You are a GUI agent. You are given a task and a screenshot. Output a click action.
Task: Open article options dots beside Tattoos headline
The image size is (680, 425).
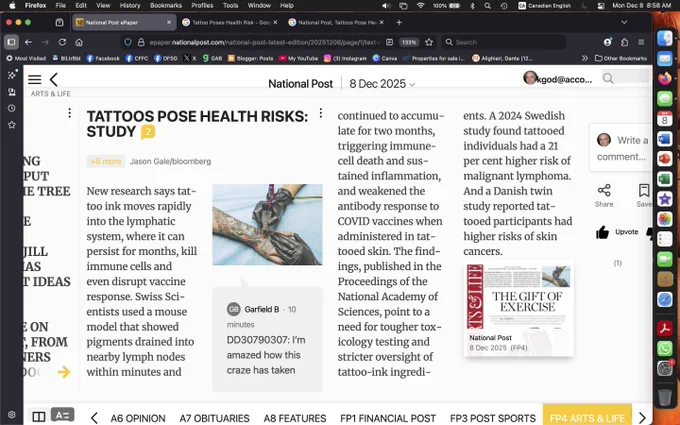[320, 113]
